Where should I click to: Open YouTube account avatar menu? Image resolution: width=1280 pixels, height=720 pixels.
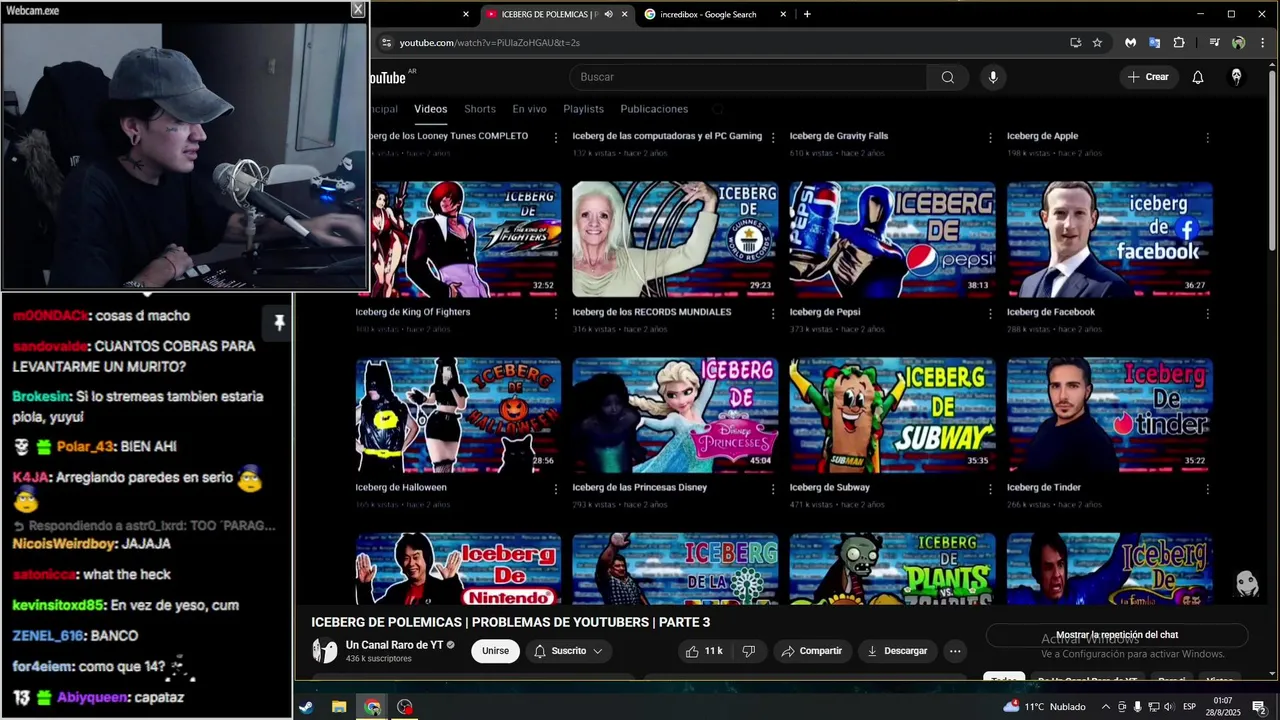(x=1236, y=77)
